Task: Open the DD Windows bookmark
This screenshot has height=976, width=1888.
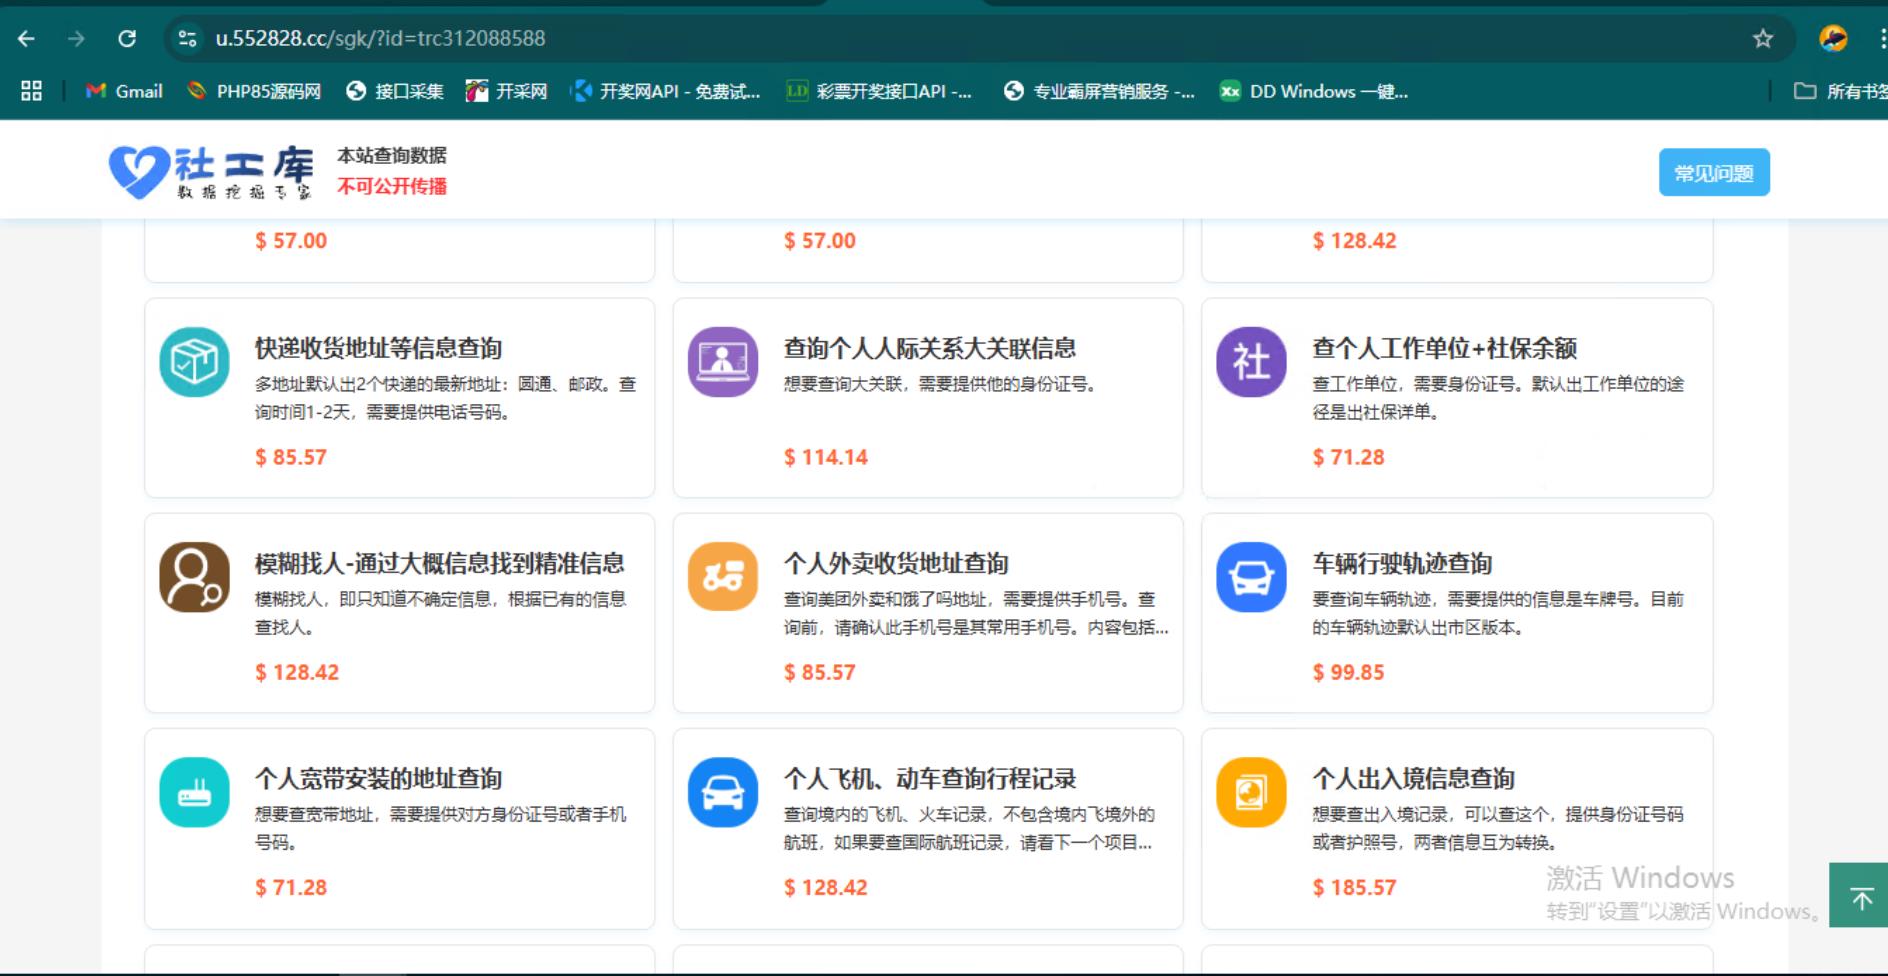Action: (1314, 91)
